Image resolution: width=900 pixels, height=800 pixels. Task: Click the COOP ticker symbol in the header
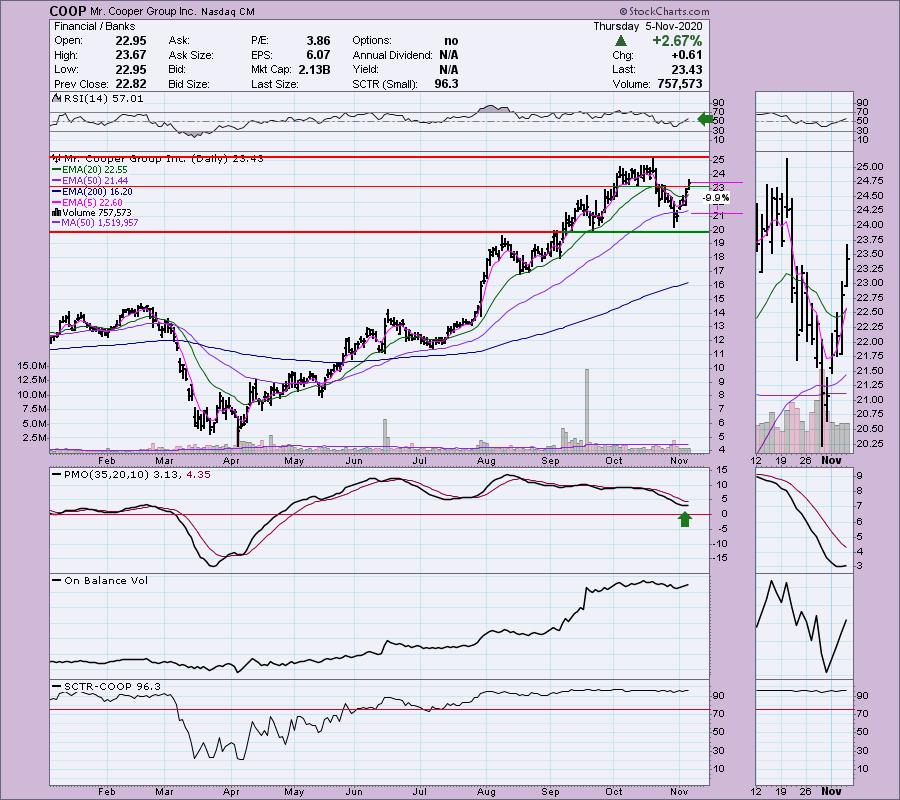67,11
